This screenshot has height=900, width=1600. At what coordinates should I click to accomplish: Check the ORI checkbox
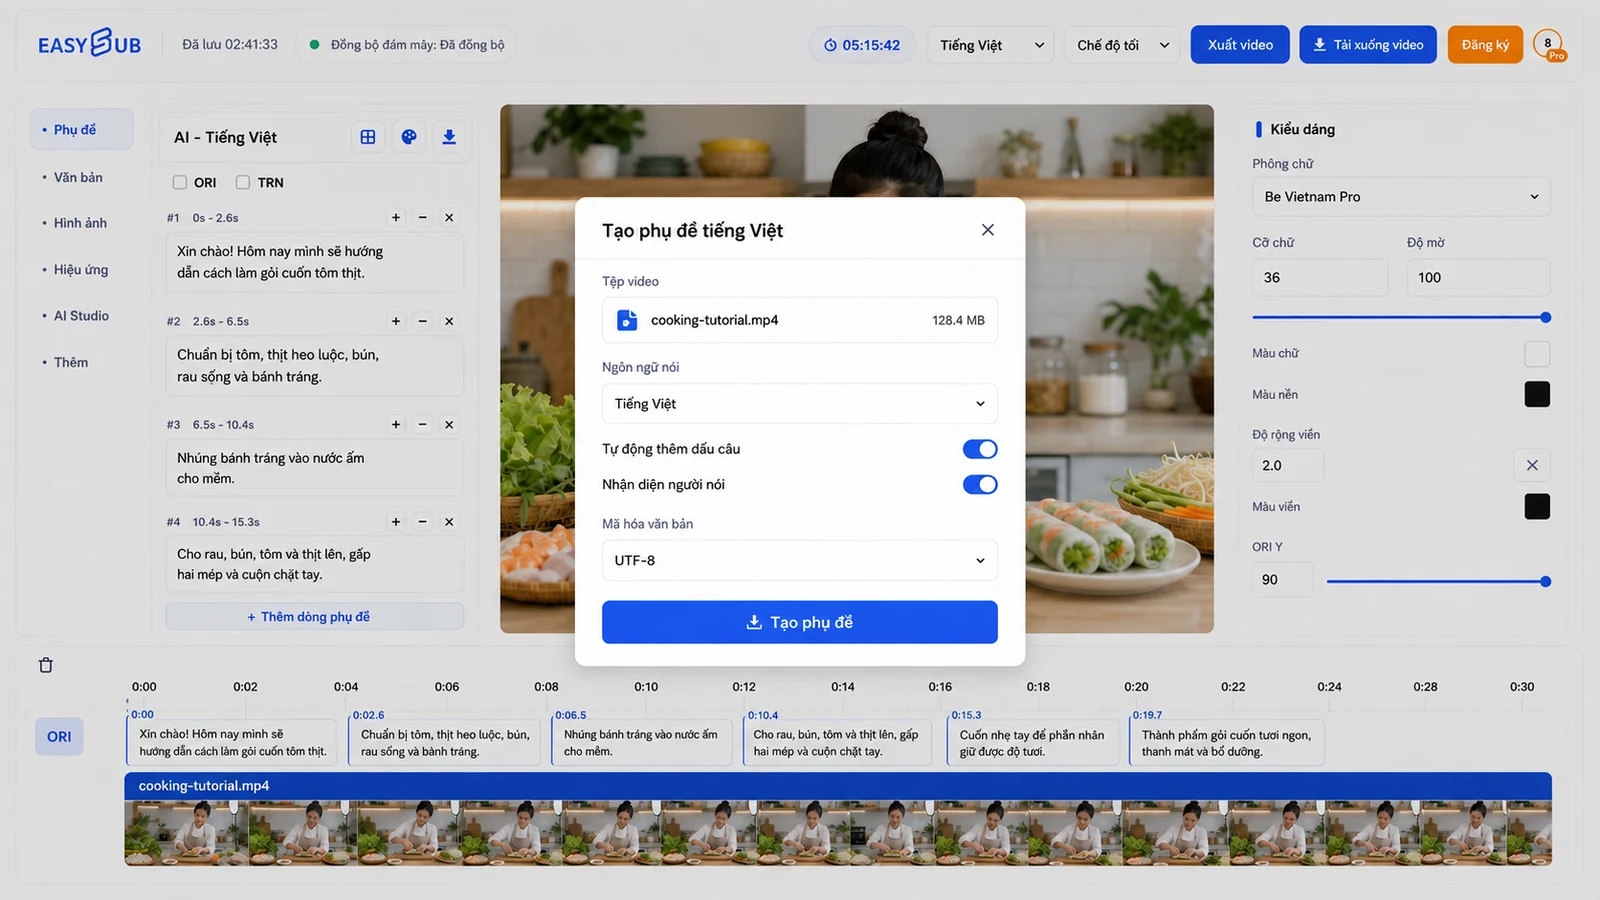coord(180,183)
